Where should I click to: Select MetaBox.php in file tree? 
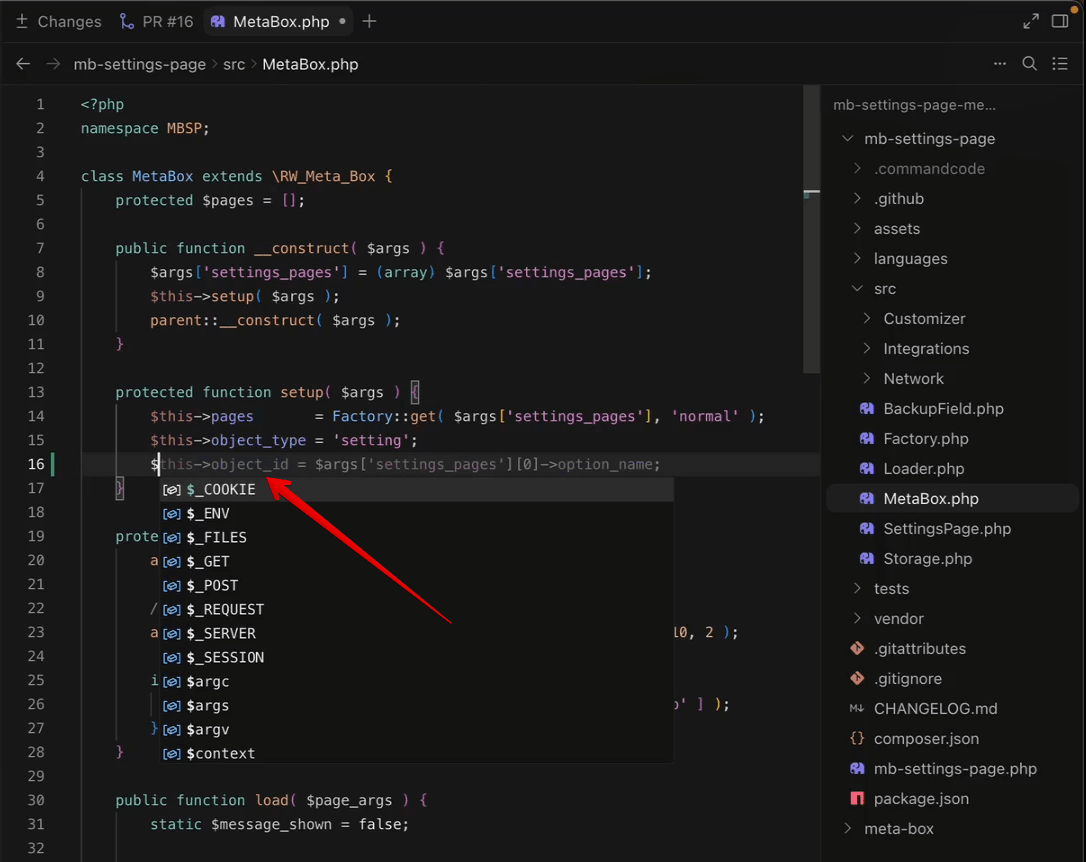[x=952, y=499]
